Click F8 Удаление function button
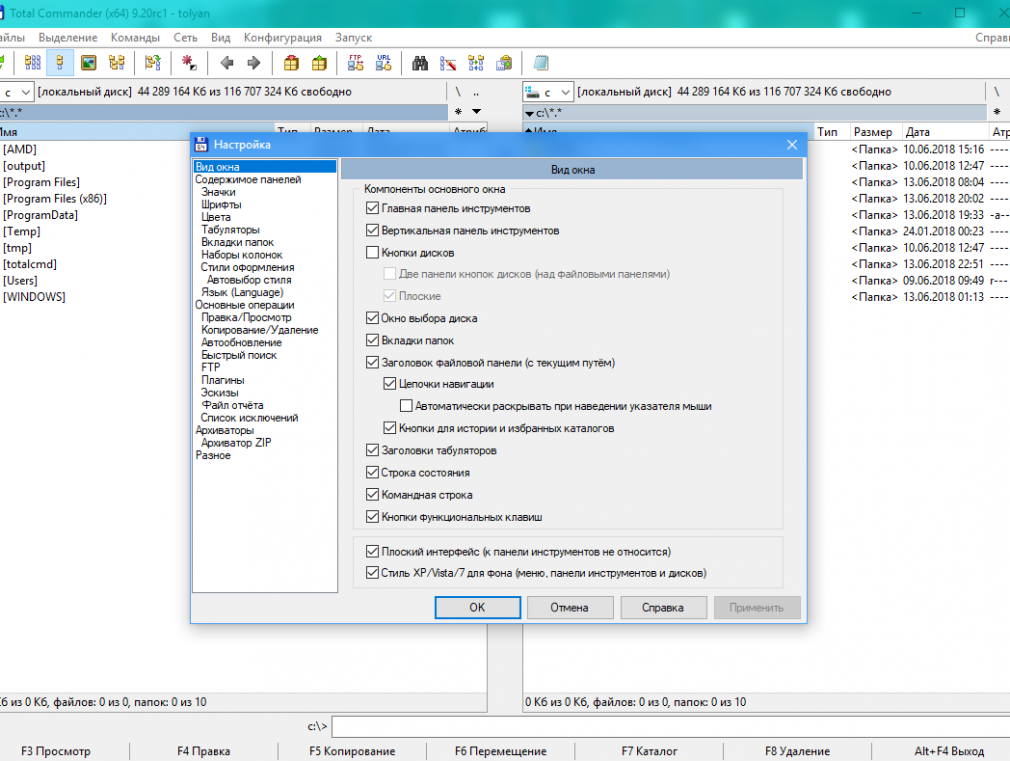This screenshot has height=761, width=1010. pyautogui.click(x=797, y=751)
